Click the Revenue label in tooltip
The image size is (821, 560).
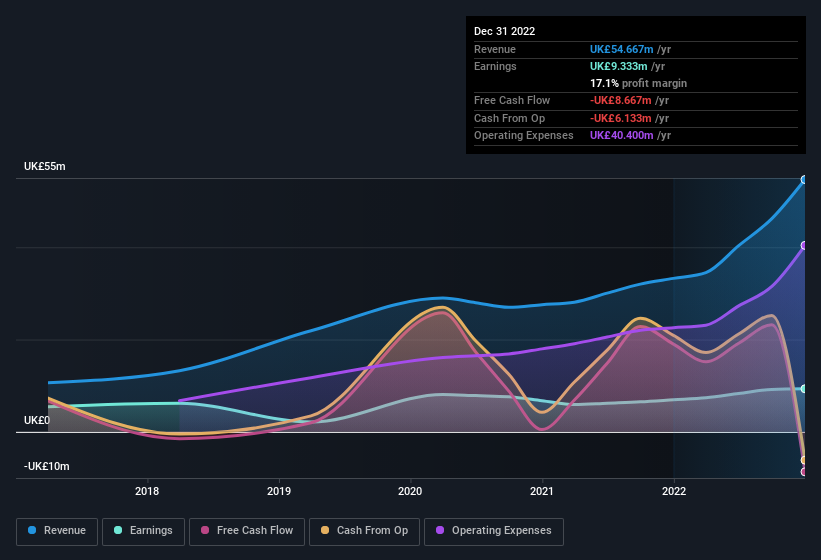pos(495,49)
